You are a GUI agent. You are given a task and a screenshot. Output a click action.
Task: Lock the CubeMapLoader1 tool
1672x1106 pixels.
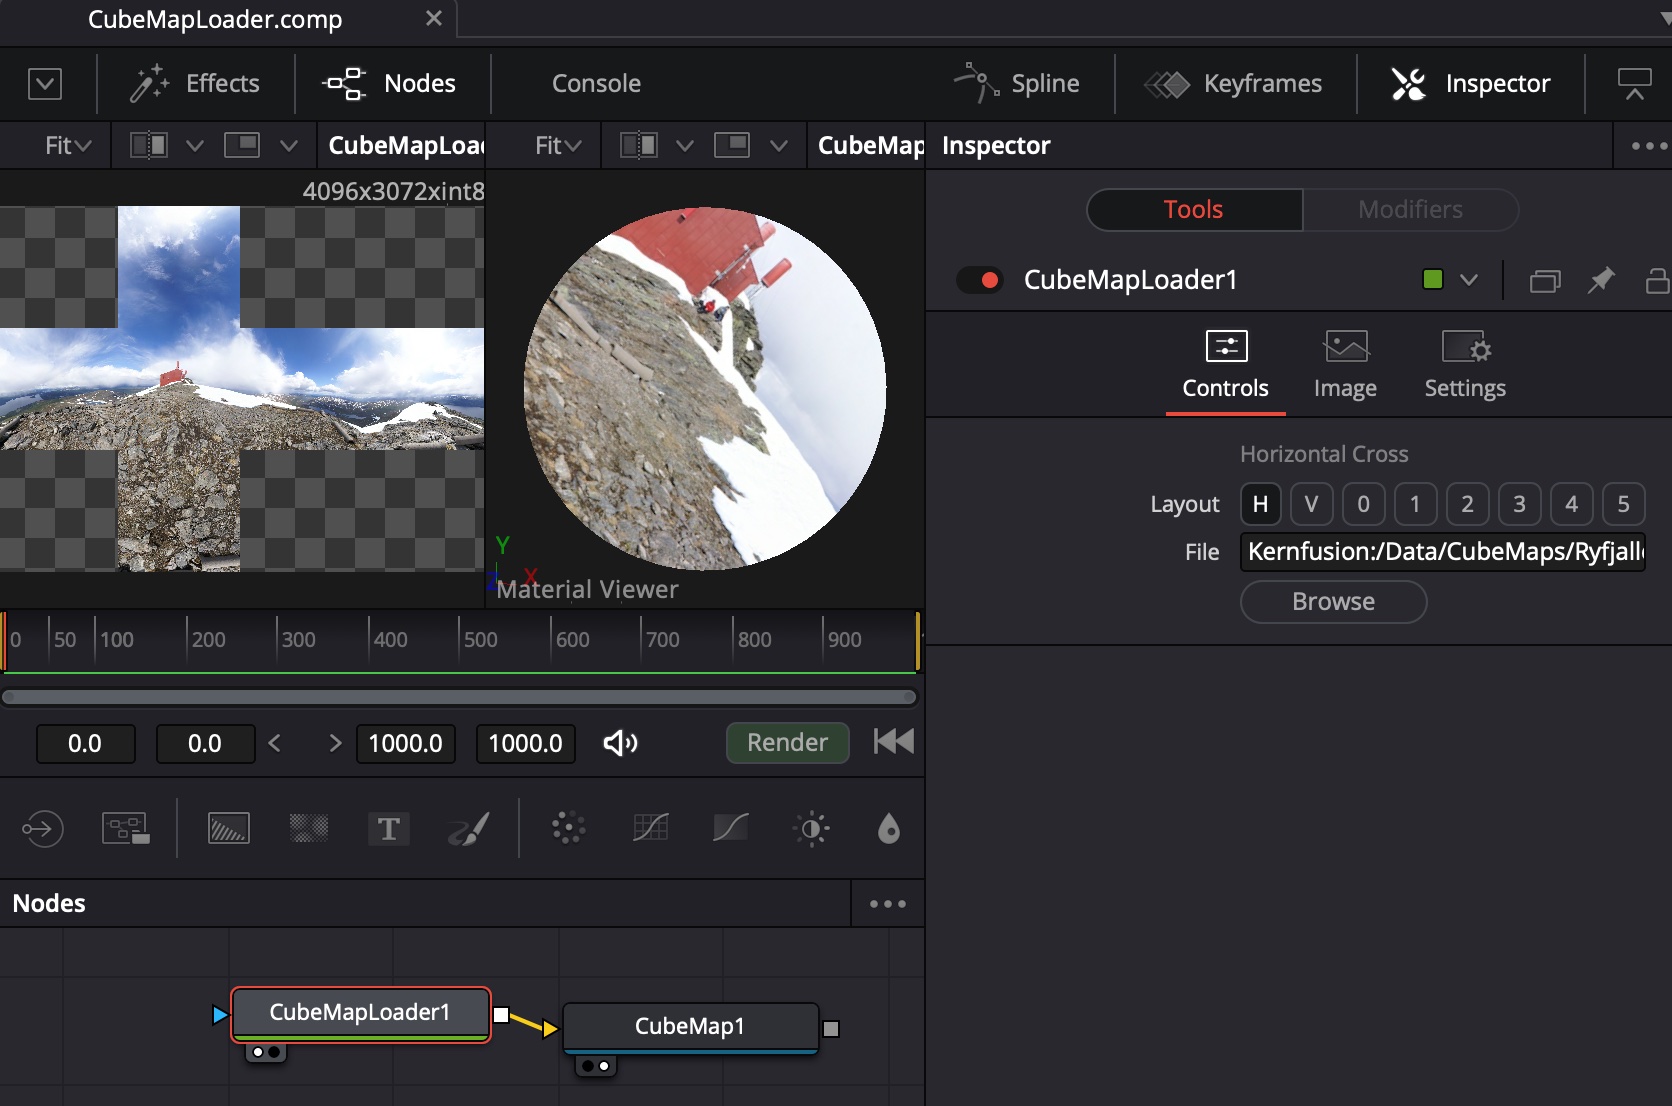1657,280
